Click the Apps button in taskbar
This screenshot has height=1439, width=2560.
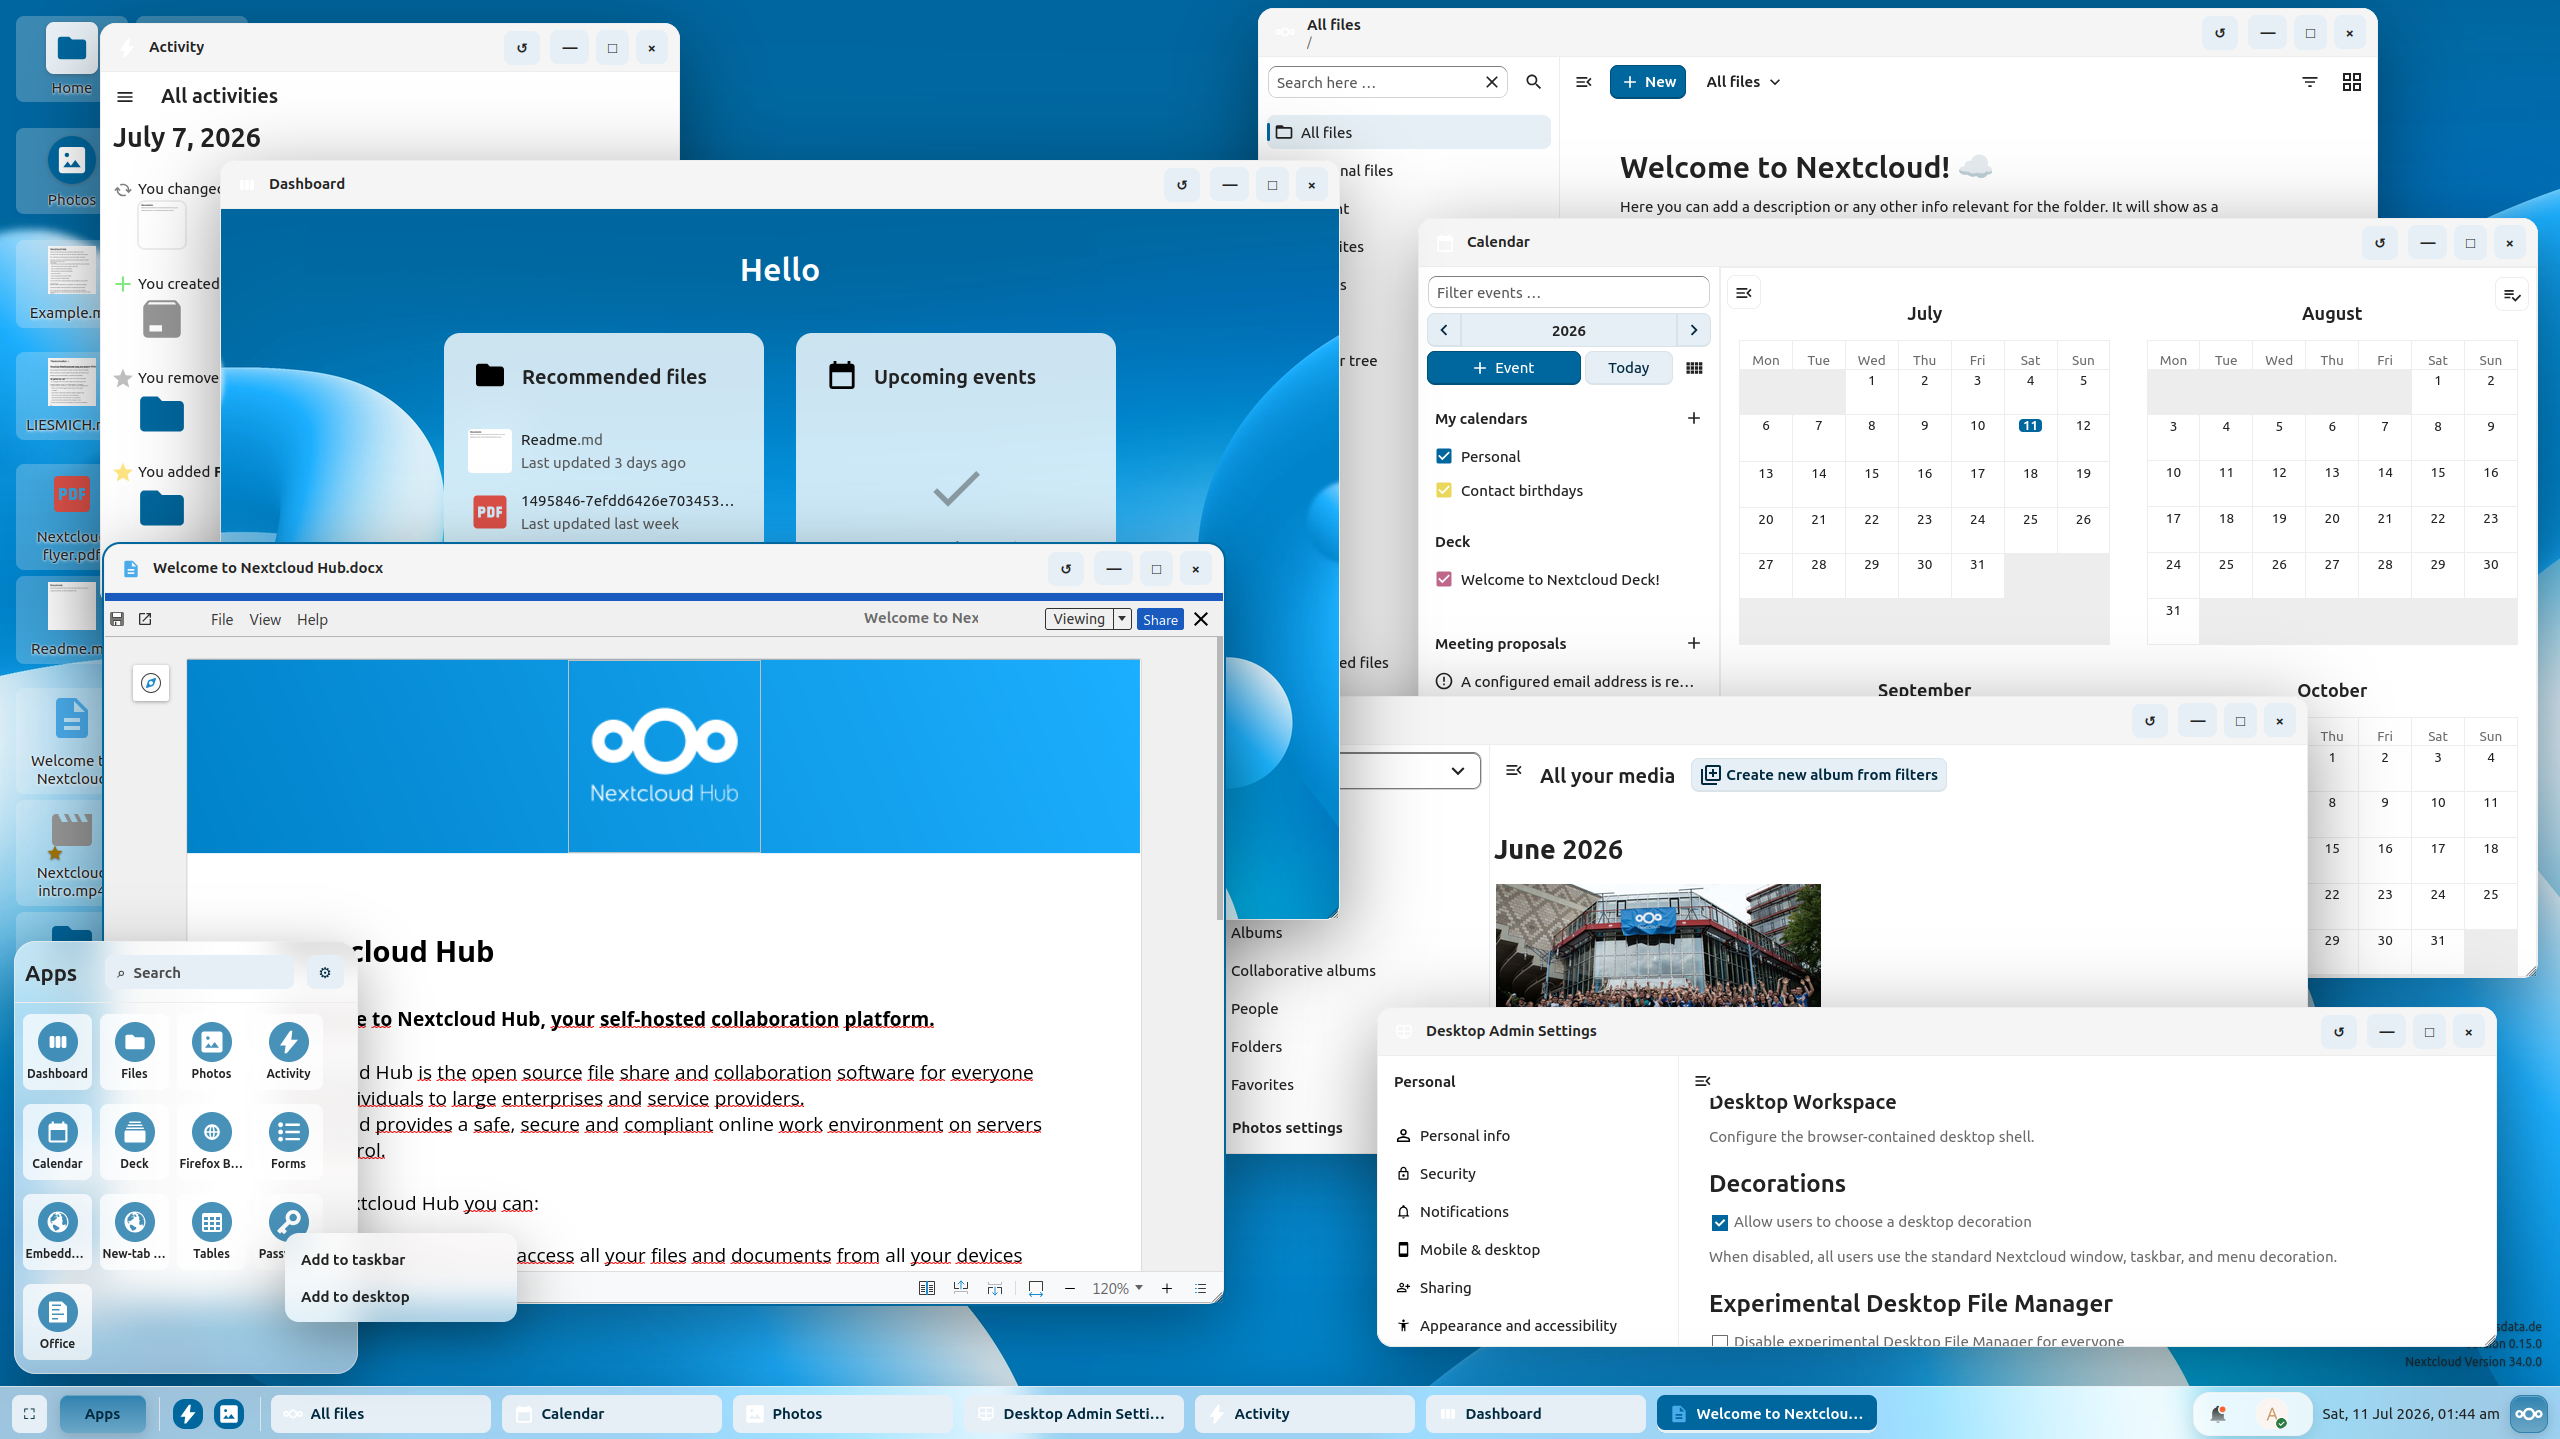102,1413
